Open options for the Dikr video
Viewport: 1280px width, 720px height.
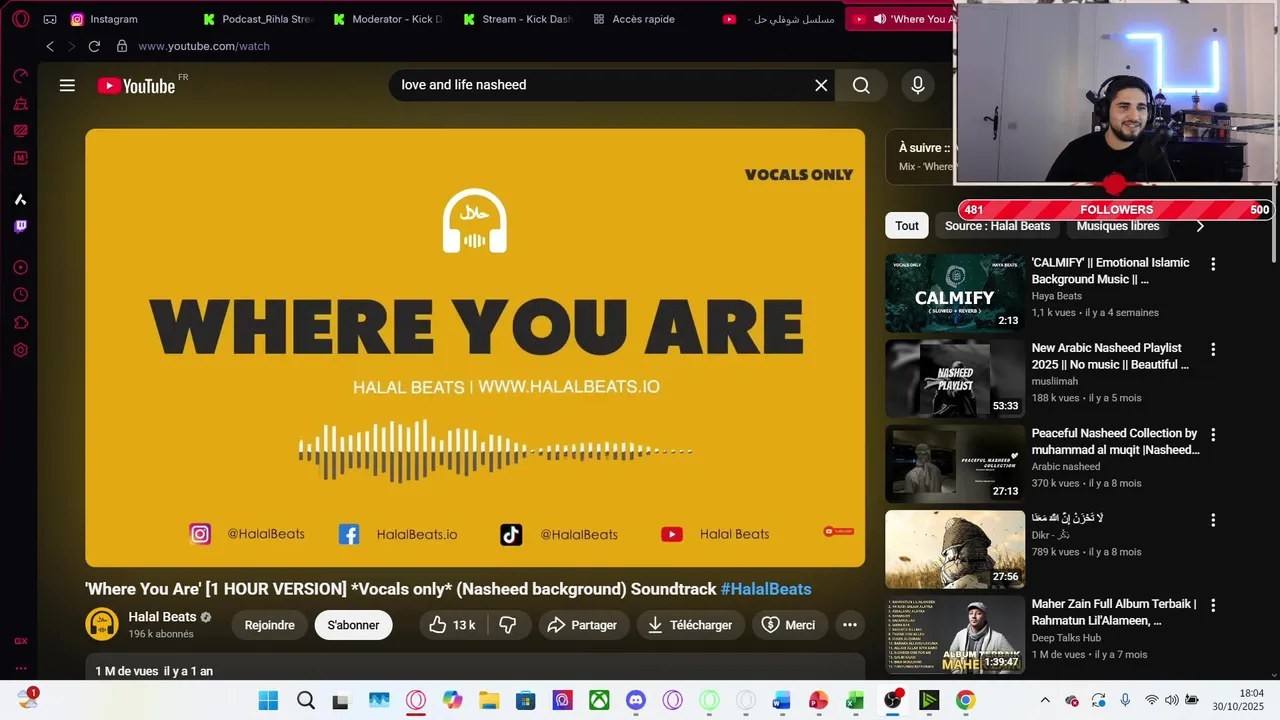[x=1213, y=520]
